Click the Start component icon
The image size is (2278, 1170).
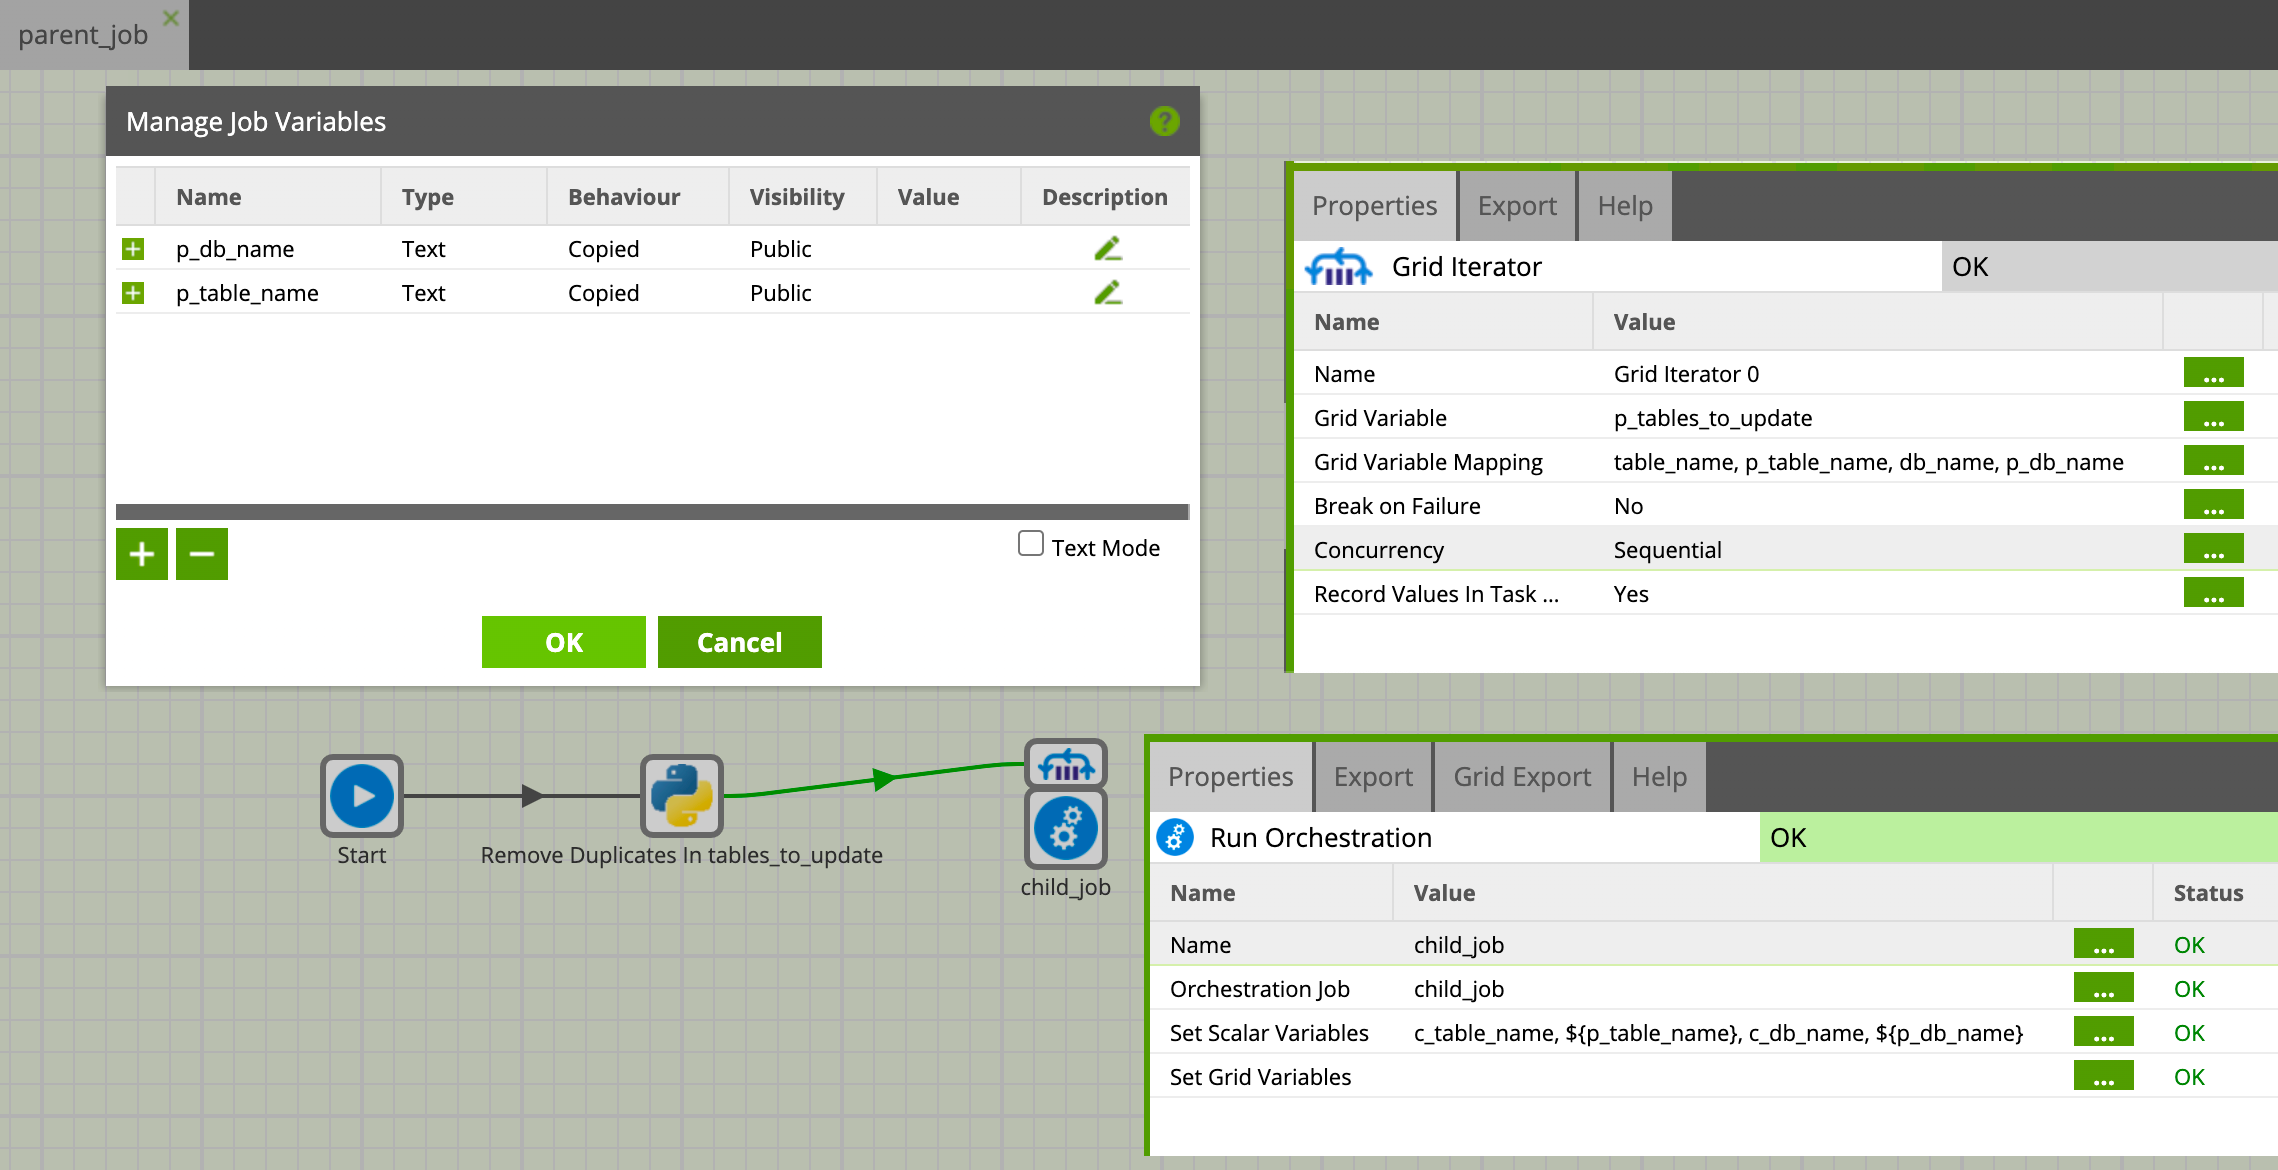[361, 795]
